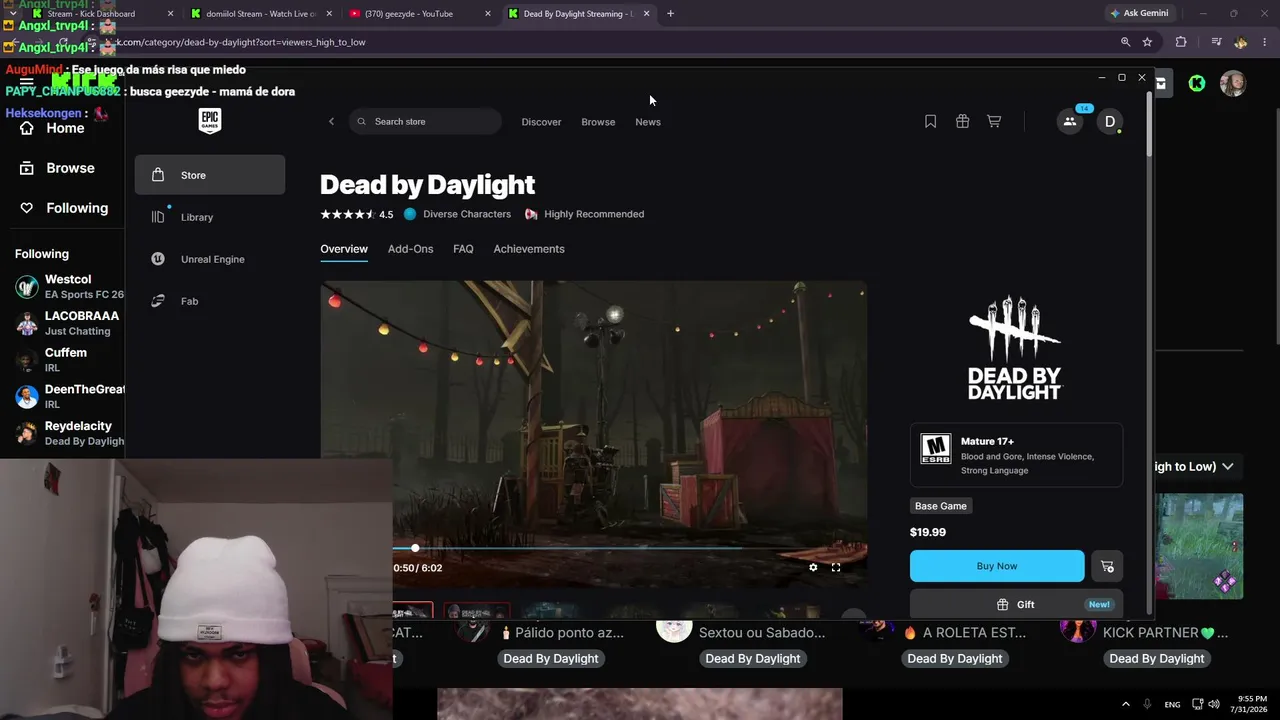Switch to the domiilol Stream browser tab

260,14
